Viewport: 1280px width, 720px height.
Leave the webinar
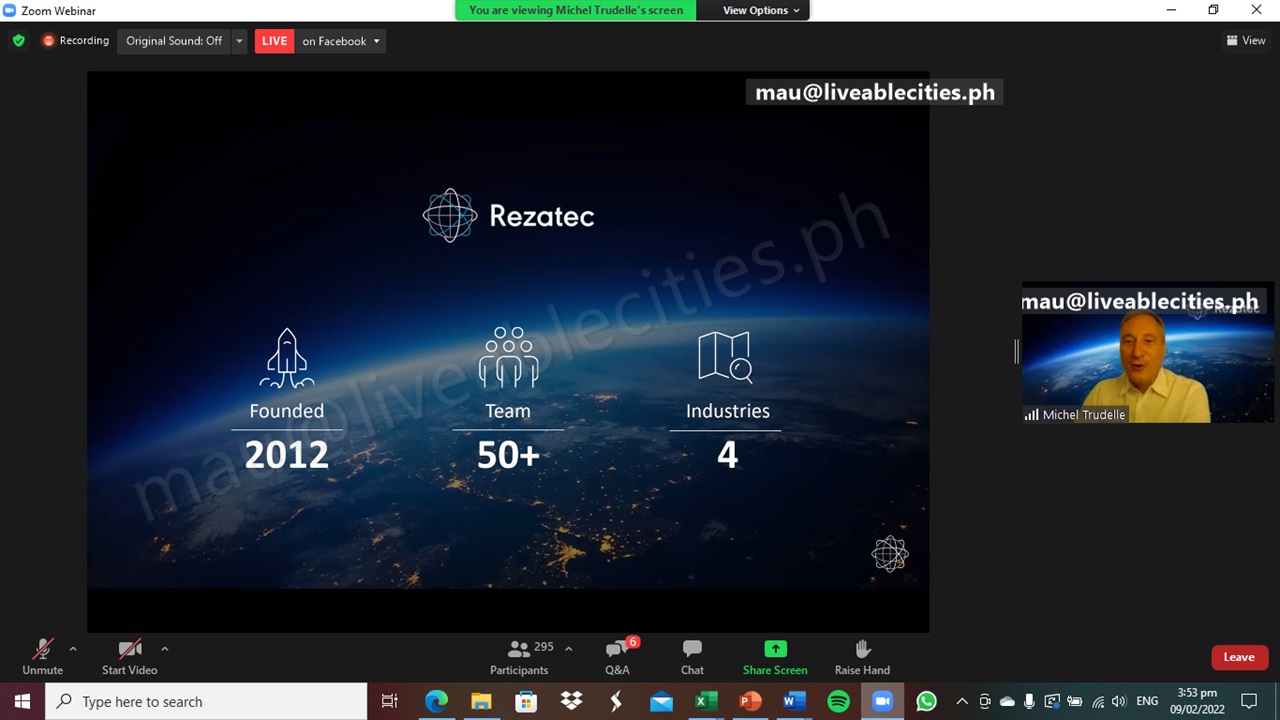point(1238,657)
